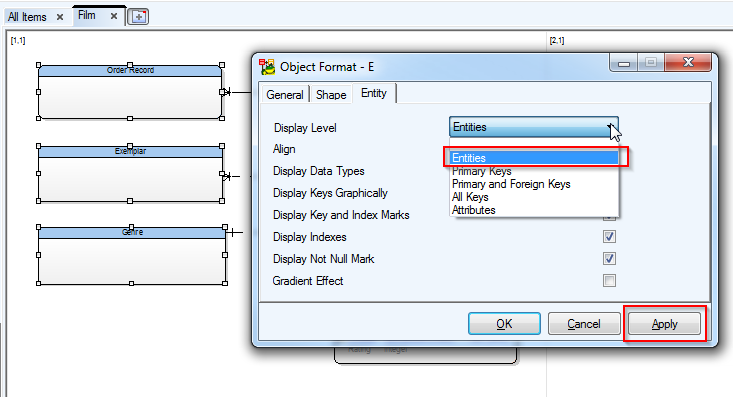This screenshot has height=397, width=733.
Task: Open the Display Level combo box
Action: [533, 127]
